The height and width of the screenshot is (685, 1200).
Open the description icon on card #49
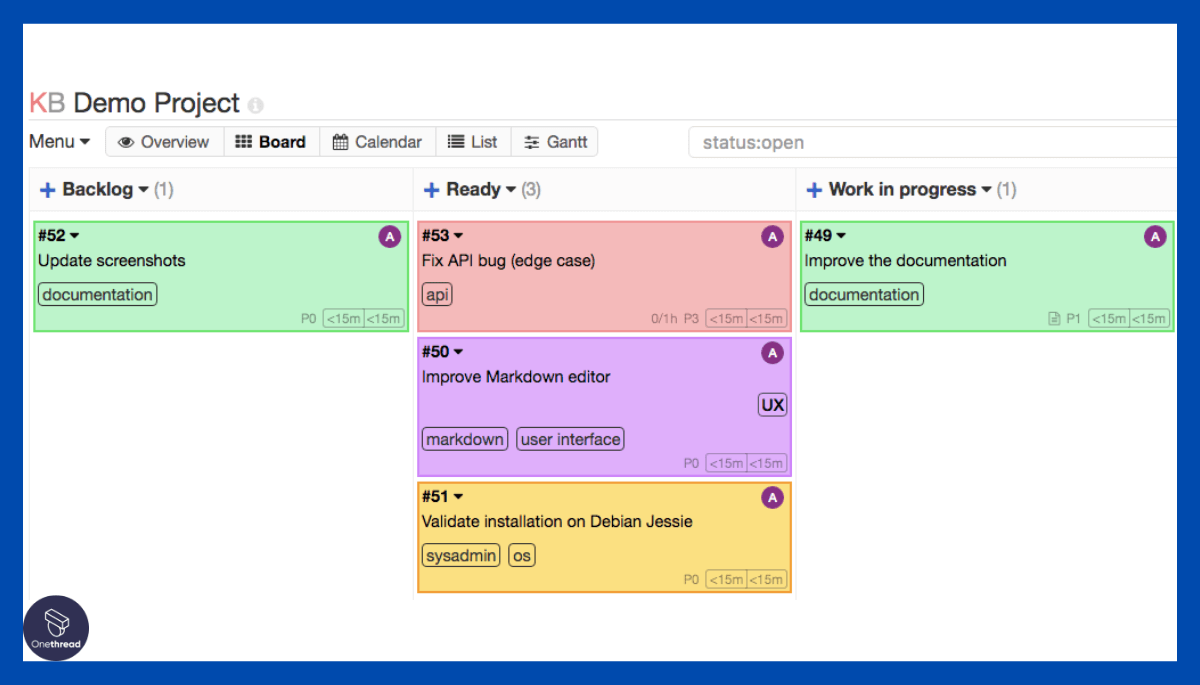point(1054,317)
